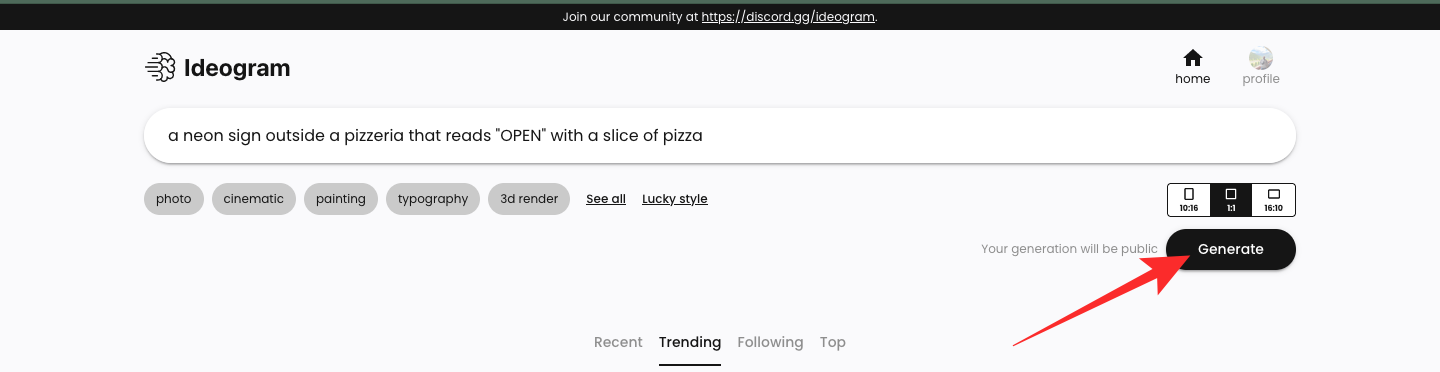Click the Ideogram brain logo icon
The width and height of the screenshot is (1440, 372).
point(160,67)
